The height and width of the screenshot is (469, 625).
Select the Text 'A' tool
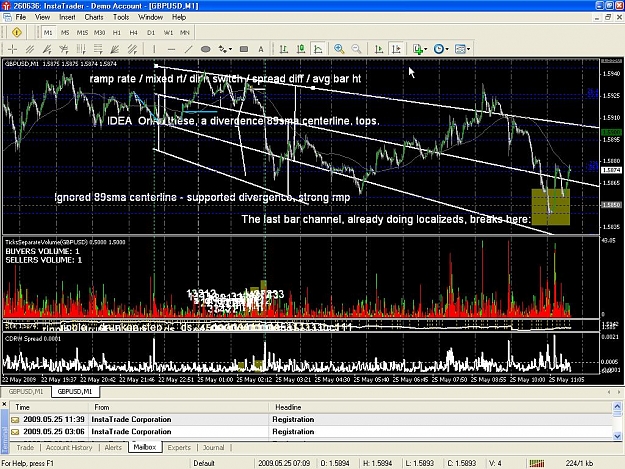261,49
